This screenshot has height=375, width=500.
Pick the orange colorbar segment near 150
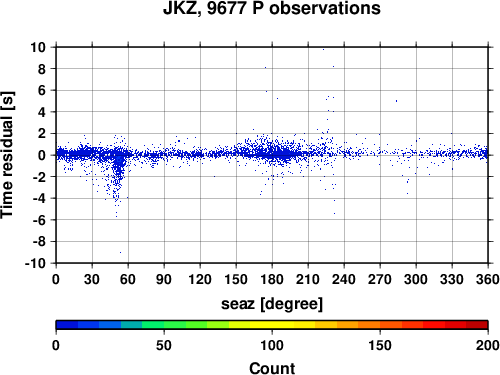[x=380, y=325]
